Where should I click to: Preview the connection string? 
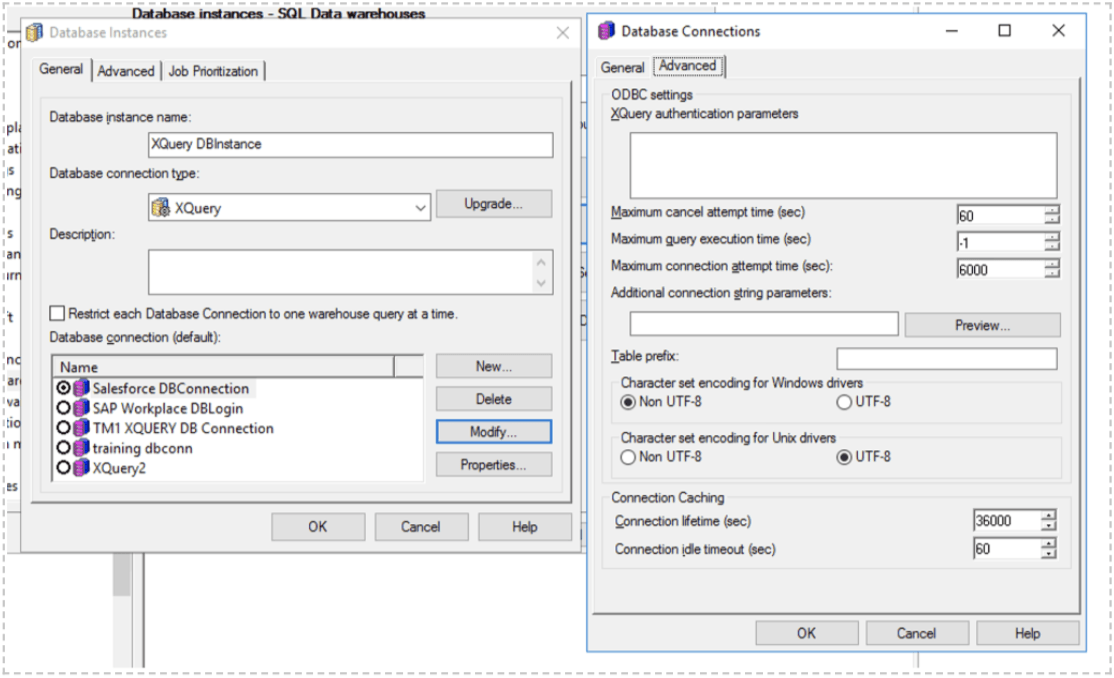point(982,325)
